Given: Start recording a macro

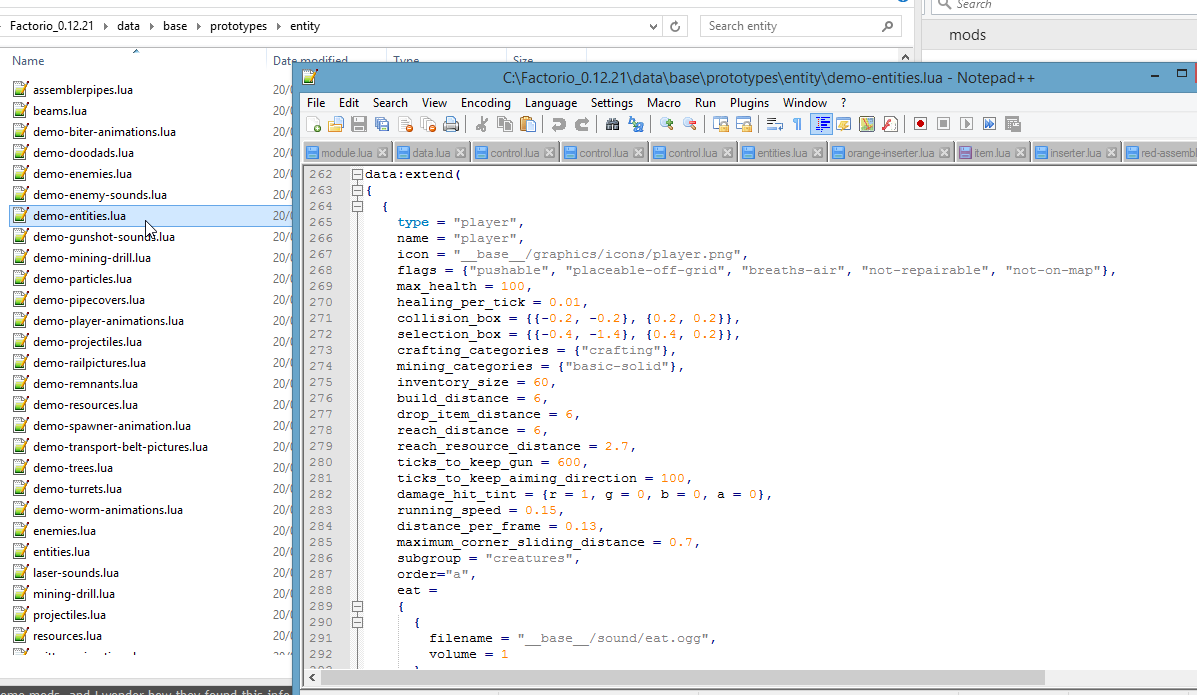Looking at the screenshot, I should (921, 124).
